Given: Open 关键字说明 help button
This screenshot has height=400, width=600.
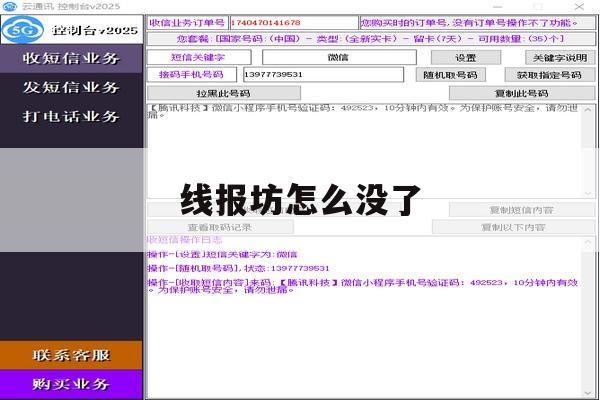Looking at the screenshot, I should tap(560, 58).
